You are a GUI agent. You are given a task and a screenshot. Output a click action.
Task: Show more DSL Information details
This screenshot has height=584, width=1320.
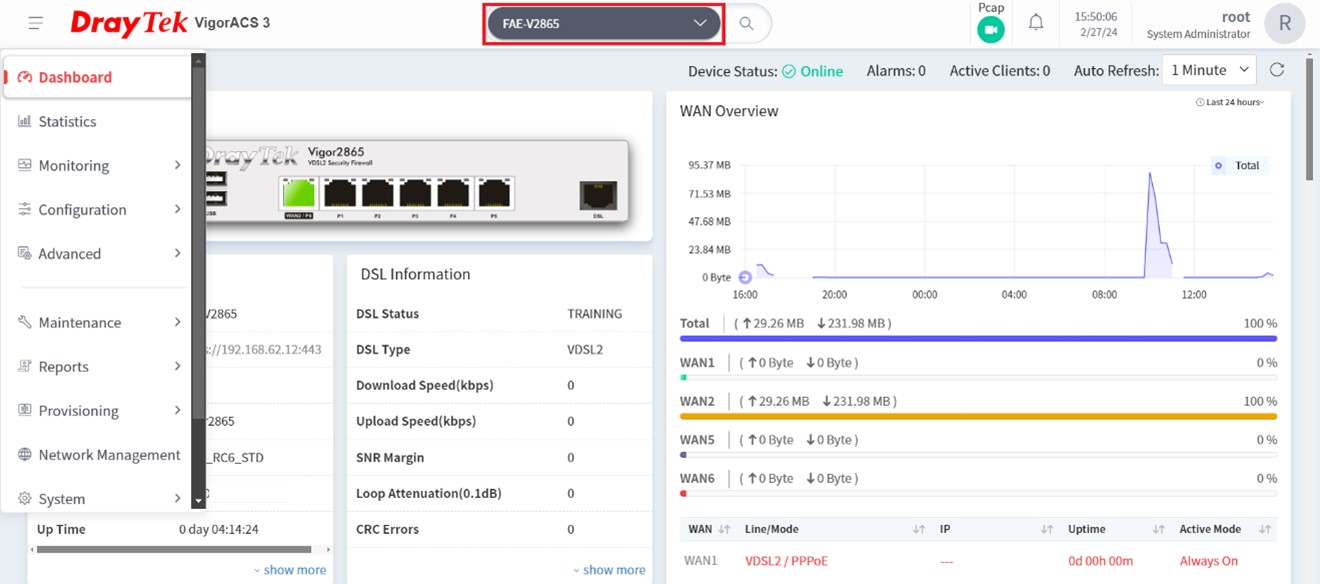tap(609, 570)
